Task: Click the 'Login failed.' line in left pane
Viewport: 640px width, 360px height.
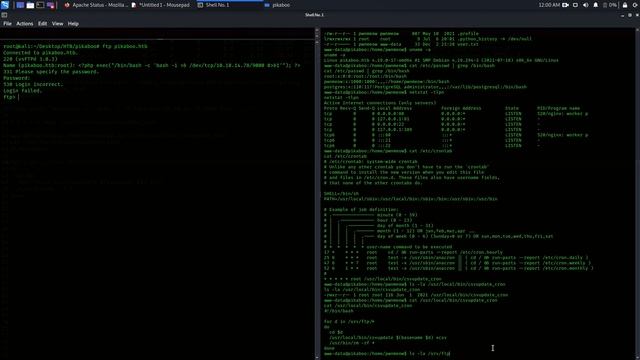Action: pyautogui.click(x=22, y=91)
